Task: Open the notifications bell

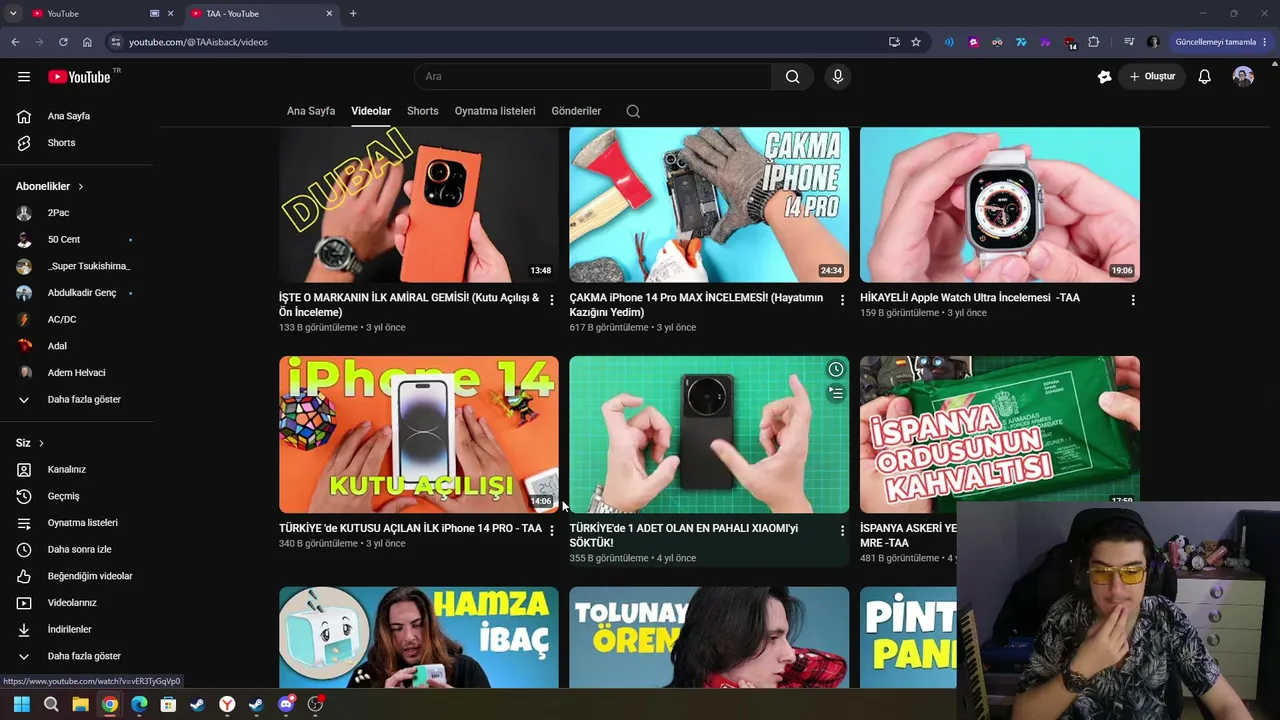Action: pos(1205,77)
